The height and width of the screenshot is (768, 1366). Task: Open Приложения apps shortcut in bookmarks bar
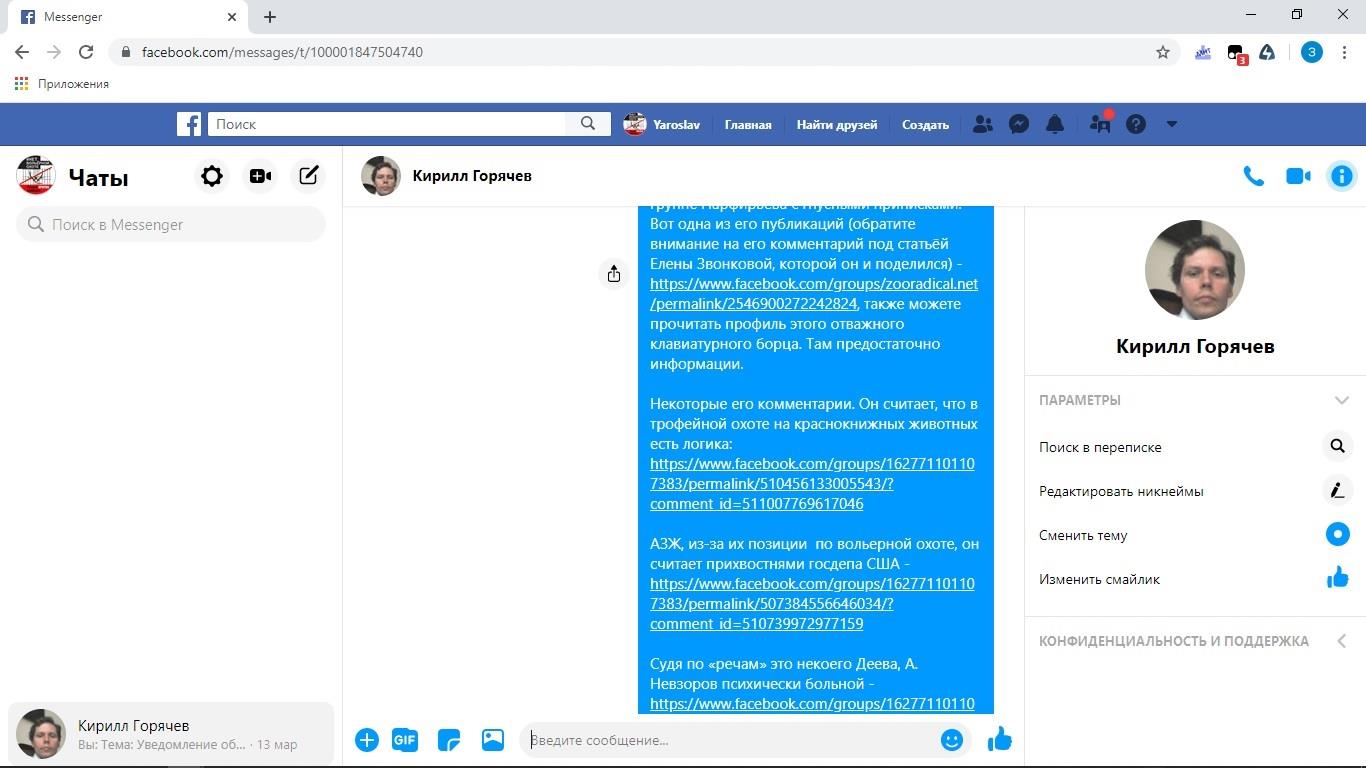62,84
